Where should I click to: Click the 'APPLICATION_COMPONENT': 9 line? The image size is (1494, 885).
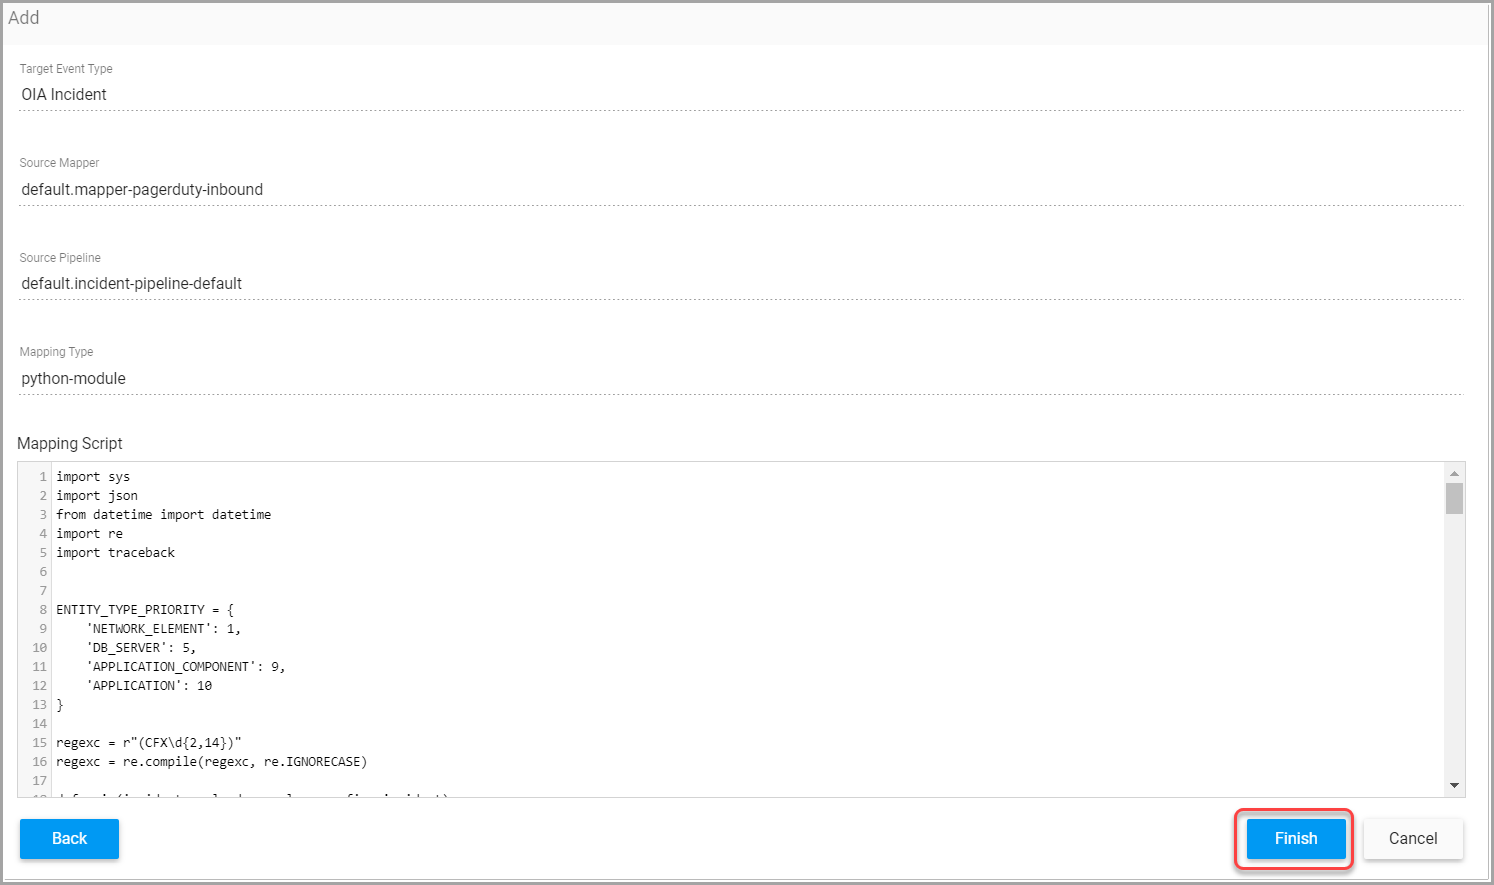pyautogui.click(x=185, y=666)
